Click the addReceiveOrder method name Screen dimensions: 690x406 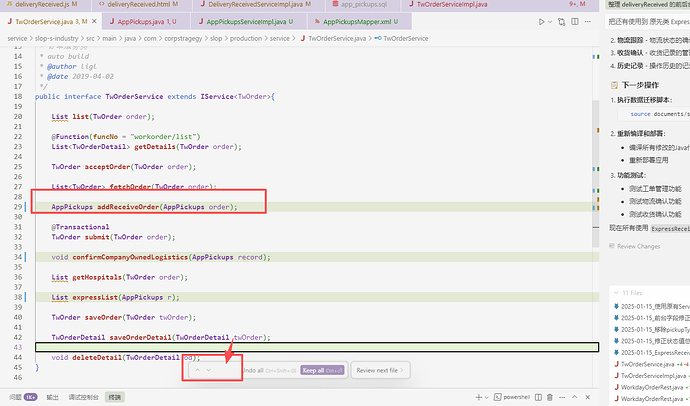[x=128, y=207]
